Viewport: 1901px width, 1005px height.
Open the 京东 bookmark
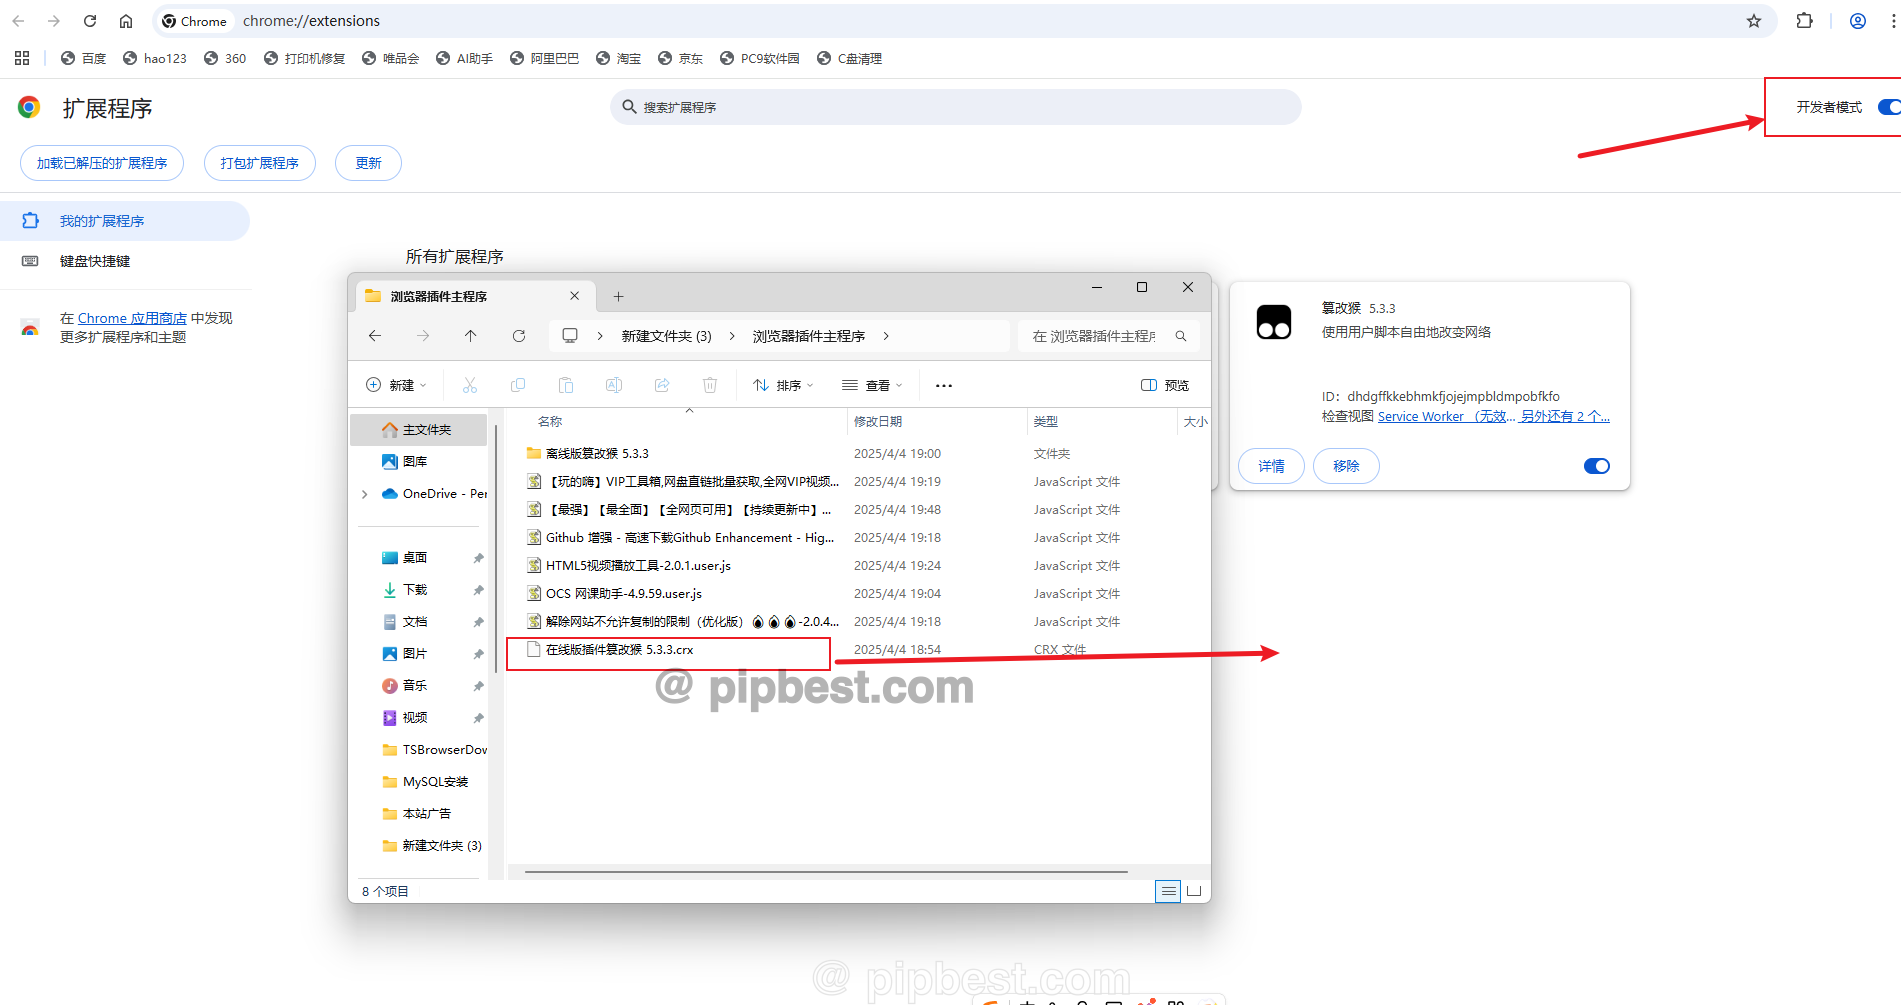(x=681, y=58)
